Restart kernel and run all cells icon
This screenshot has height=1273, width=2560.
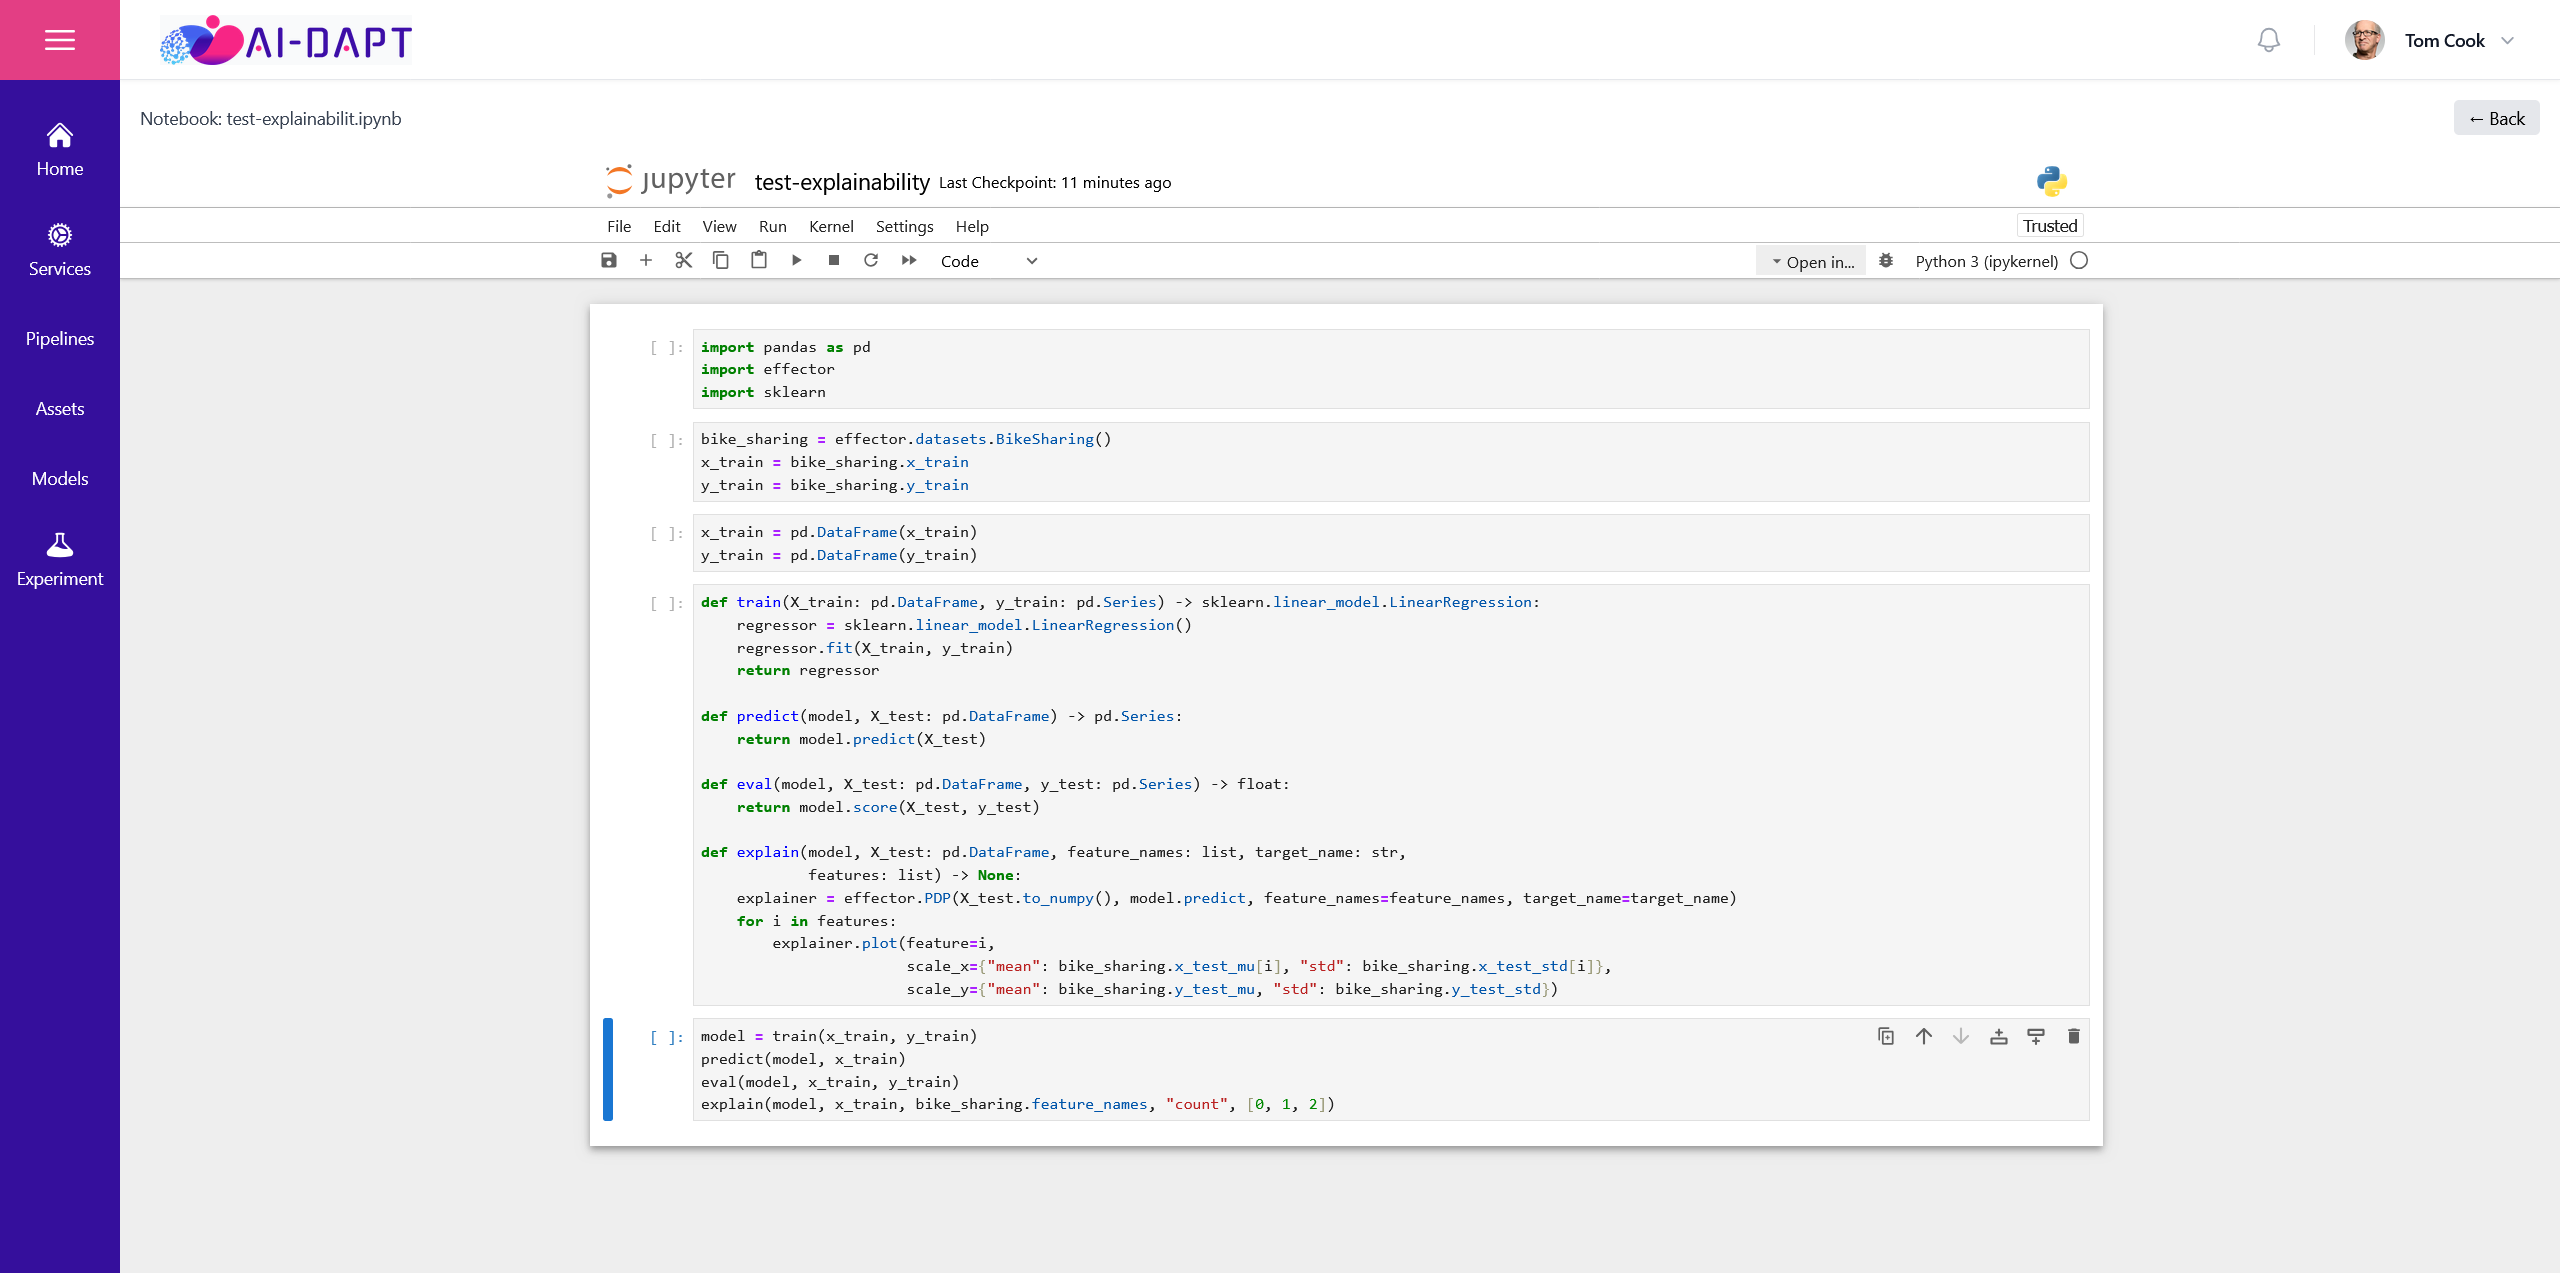click(909, 260)
